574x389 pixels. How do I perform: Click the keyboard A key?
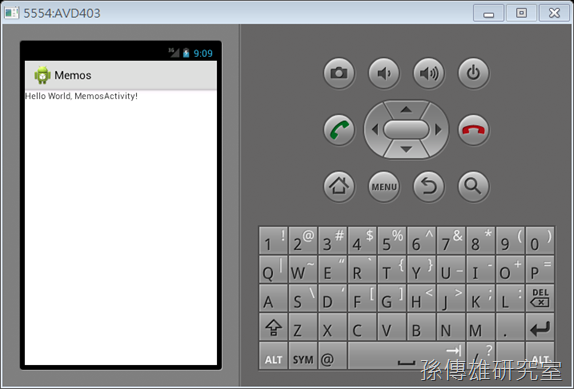point(273,298)
